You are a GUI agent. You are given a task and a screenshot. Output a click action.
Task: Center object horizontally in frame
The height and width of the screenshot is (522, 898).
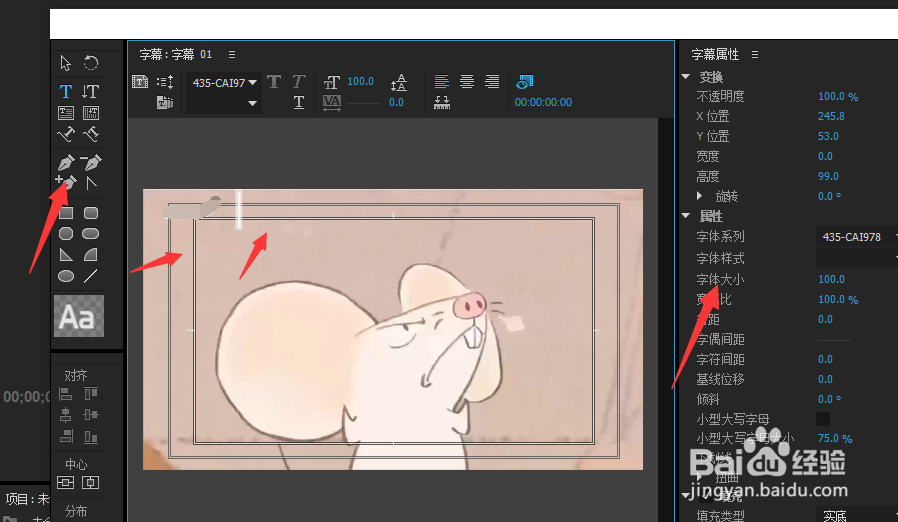pos(90,482)
